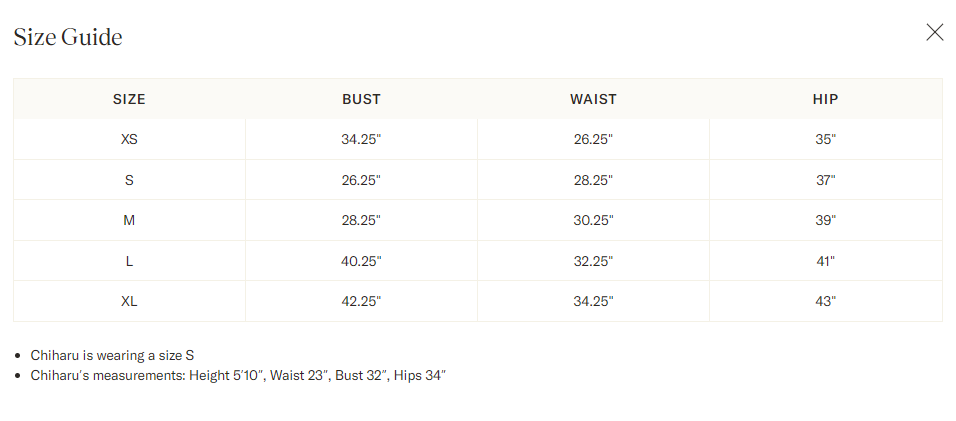Click the 'Chiharu is wearing a size S' note
This screenshot has width=956, height=421.
coord(112,355)
